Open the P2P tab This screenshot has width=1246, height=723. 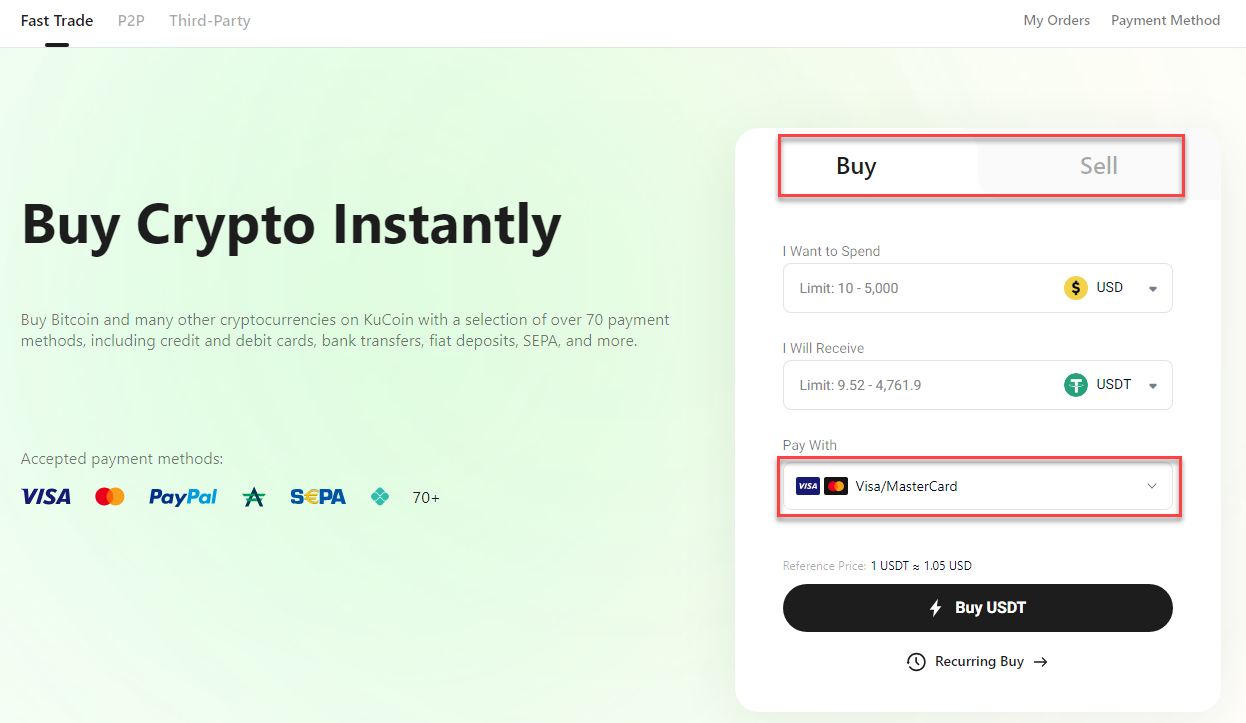point(131,20)
